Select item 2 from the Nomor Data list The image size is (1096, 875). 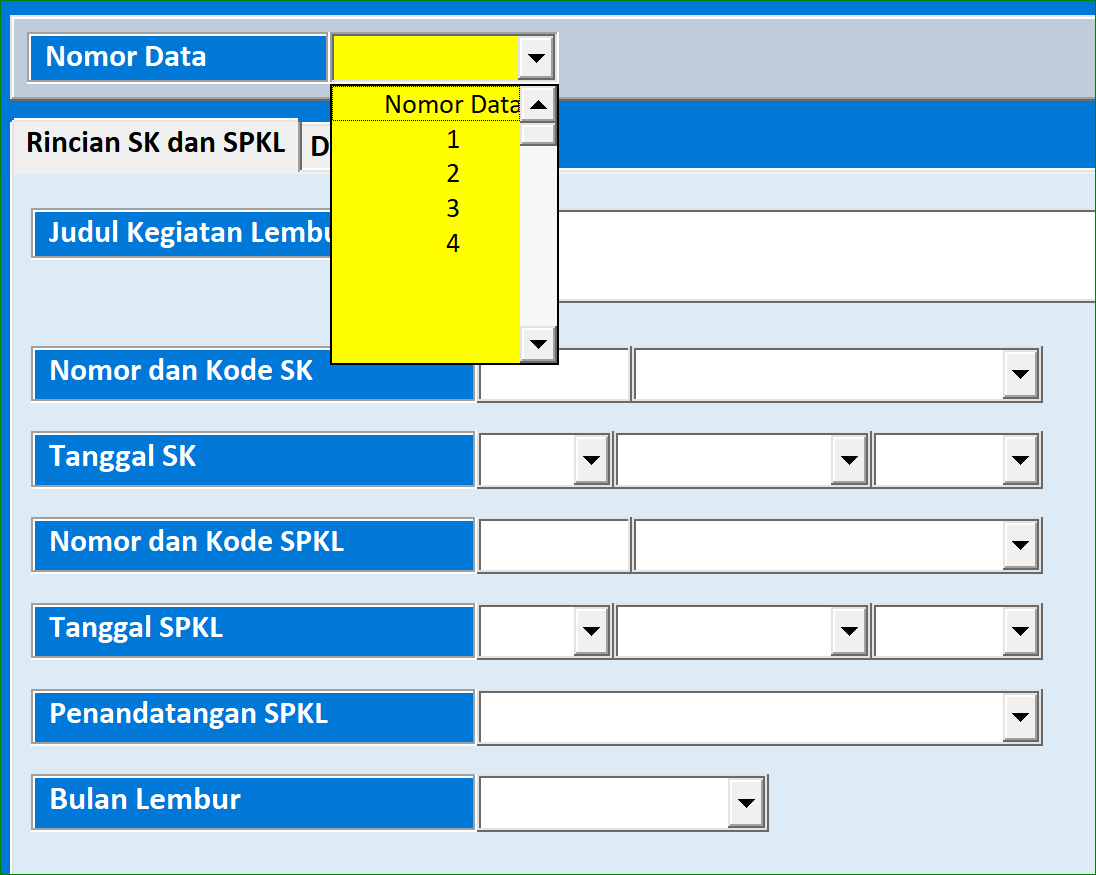point(452,174)
